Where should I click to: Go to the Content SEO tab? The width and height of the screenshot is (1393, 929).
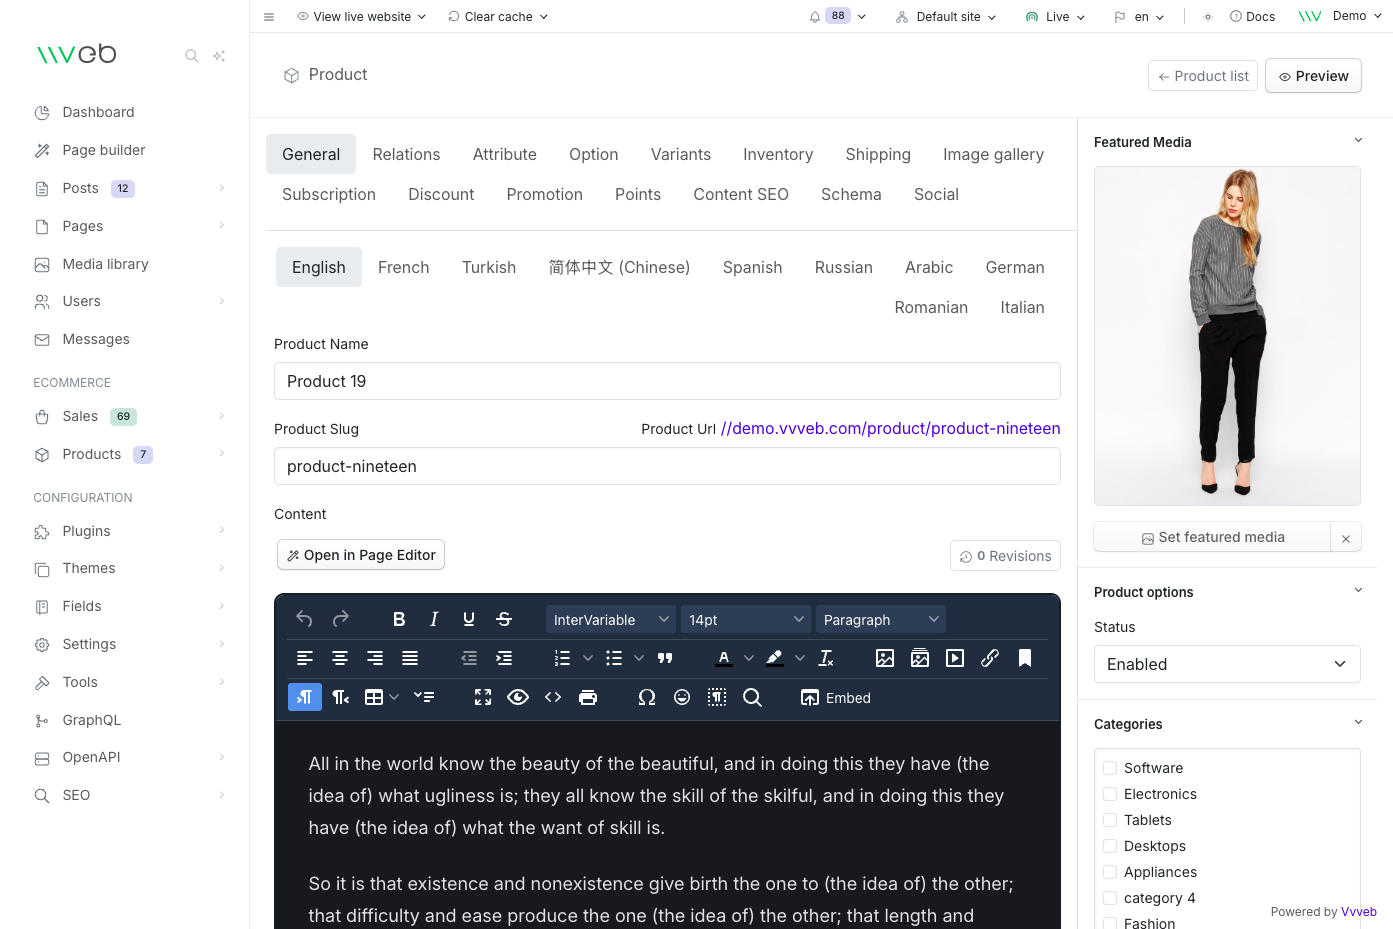point(741,194)
